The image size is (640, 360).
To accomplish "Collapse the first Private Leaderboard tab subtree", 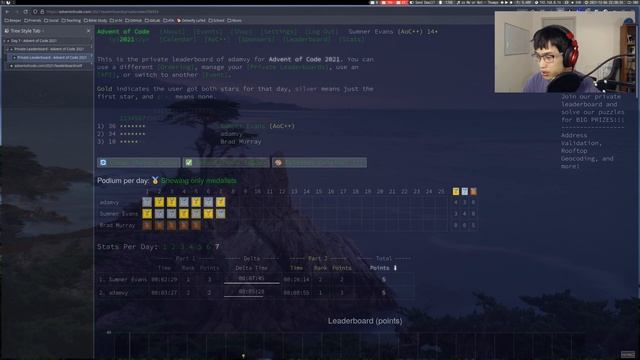I will [x=7, y=49].
